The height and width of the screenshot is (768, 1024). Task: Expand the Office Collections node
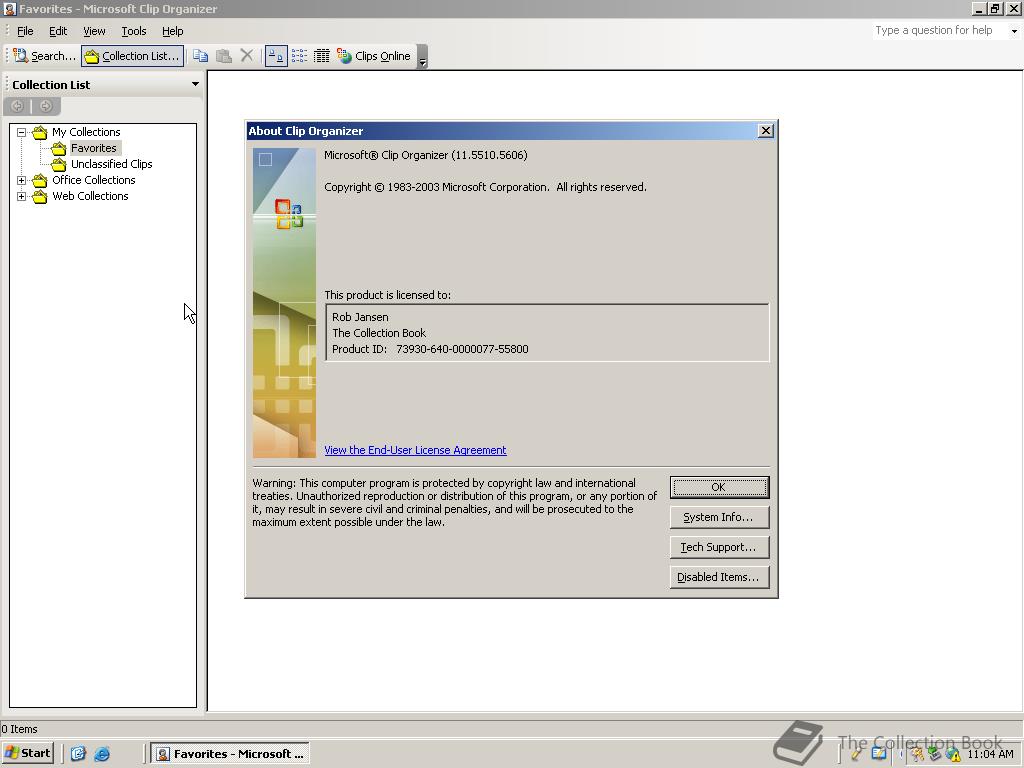[22, 180]
